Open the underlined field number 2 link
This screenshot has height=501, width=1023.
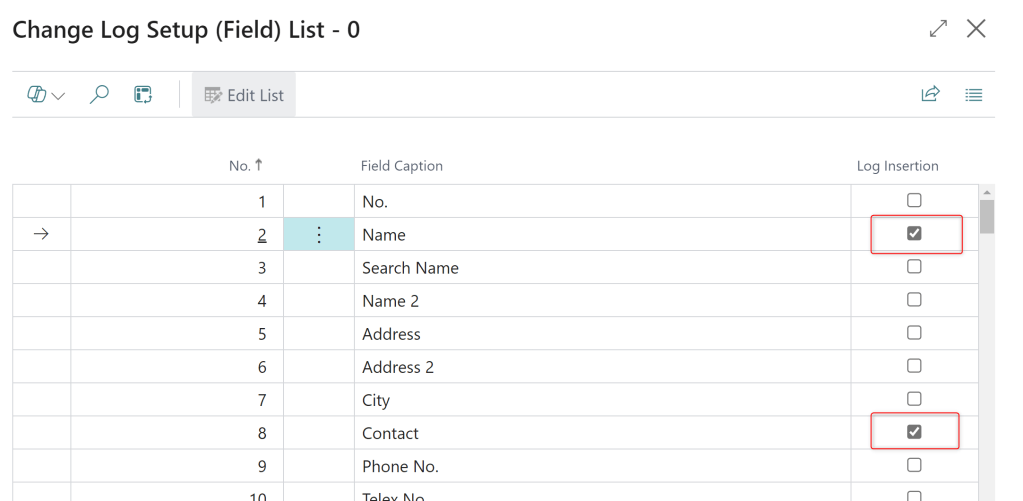pyautogui.click(x=262, y=235)
